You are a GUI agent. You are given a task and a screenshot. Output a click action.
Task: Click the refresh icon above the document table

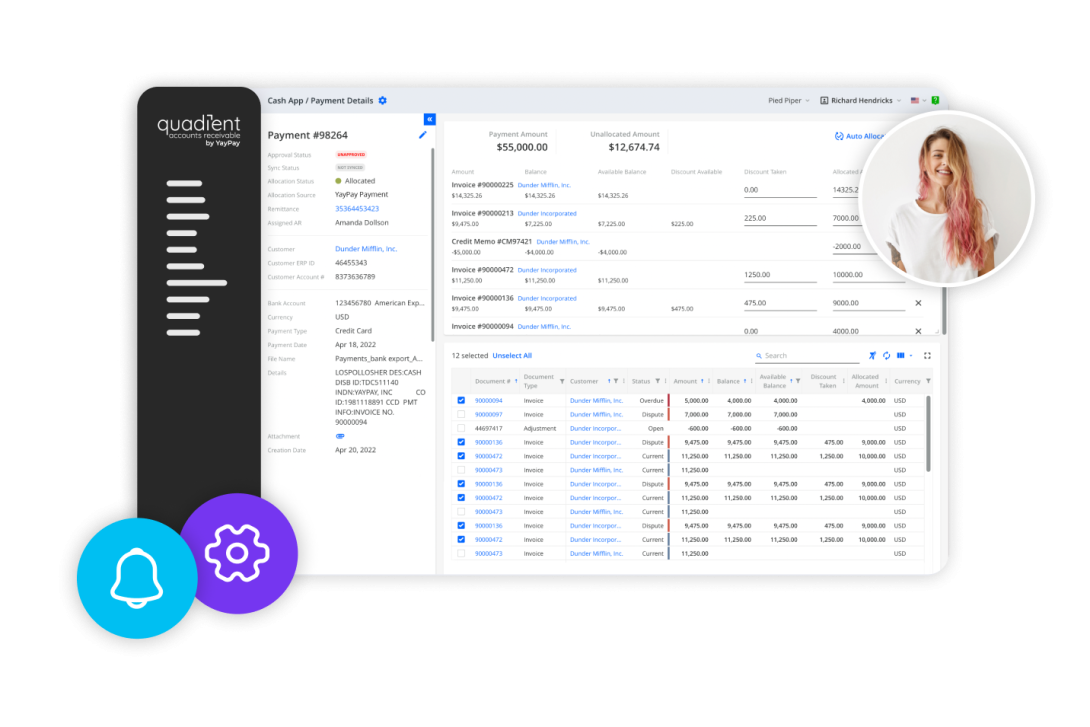886,355
